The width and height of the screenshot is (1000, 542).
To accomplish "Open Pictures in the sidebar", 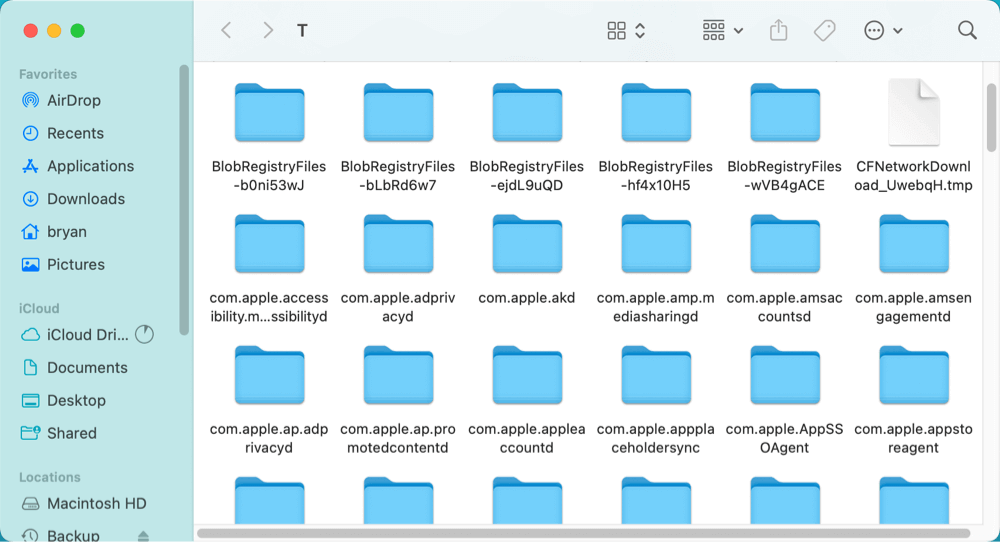I will click(75, 265).
